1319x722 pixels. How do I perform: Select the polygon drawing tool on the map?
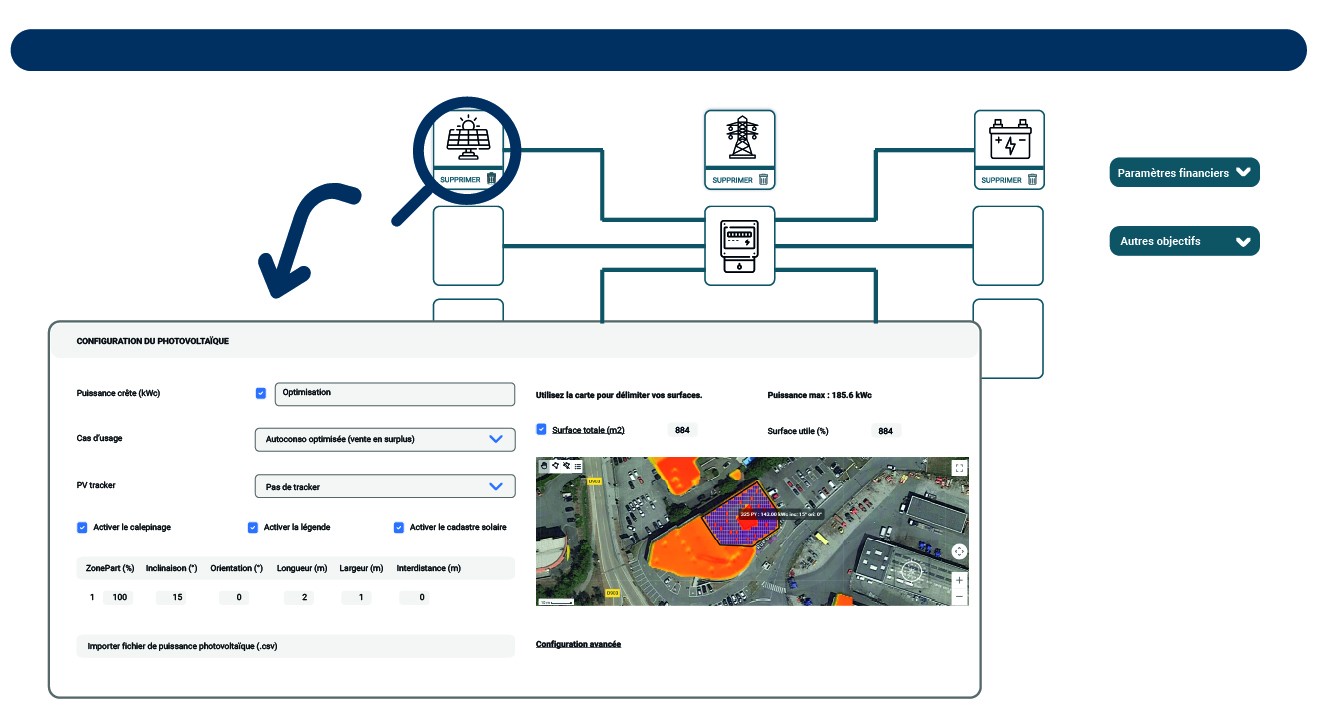[x=555, y=466]
